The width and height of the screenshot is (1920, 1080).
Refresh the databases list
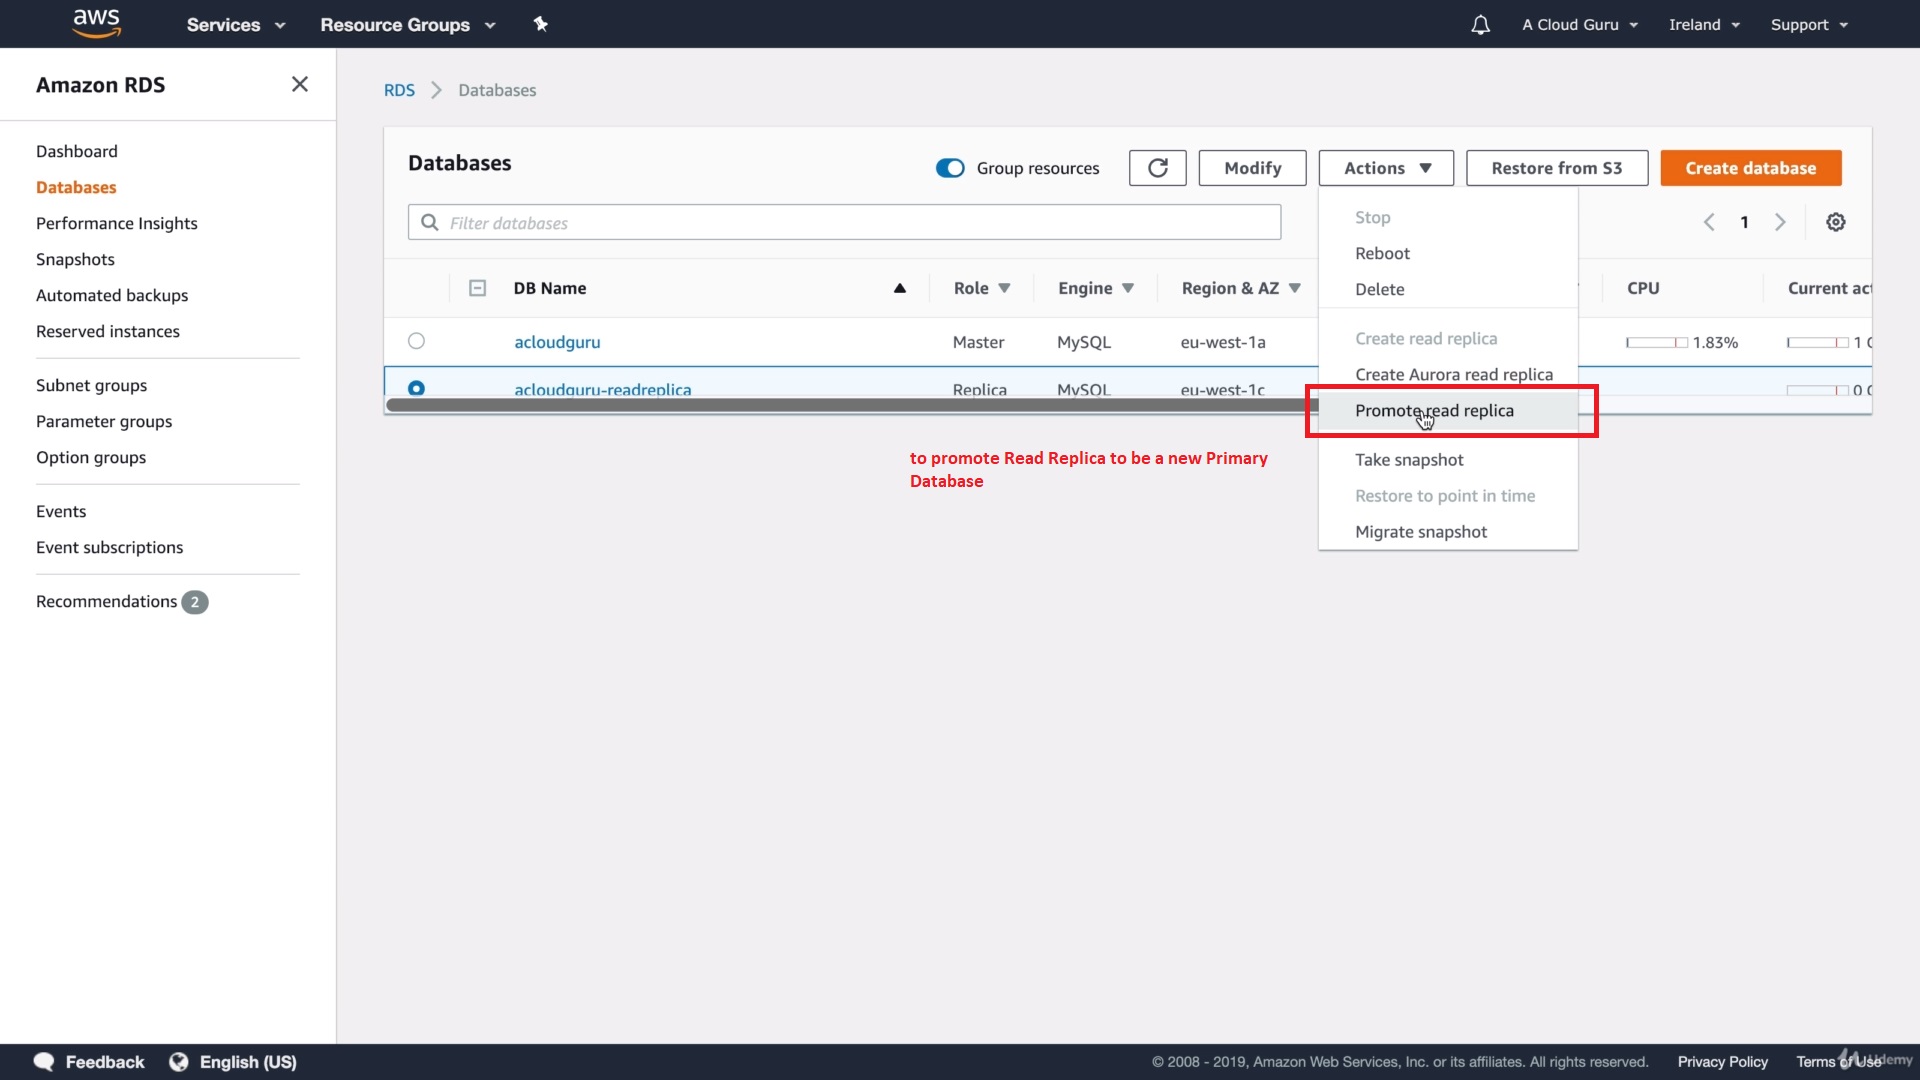pos(1157,168)
